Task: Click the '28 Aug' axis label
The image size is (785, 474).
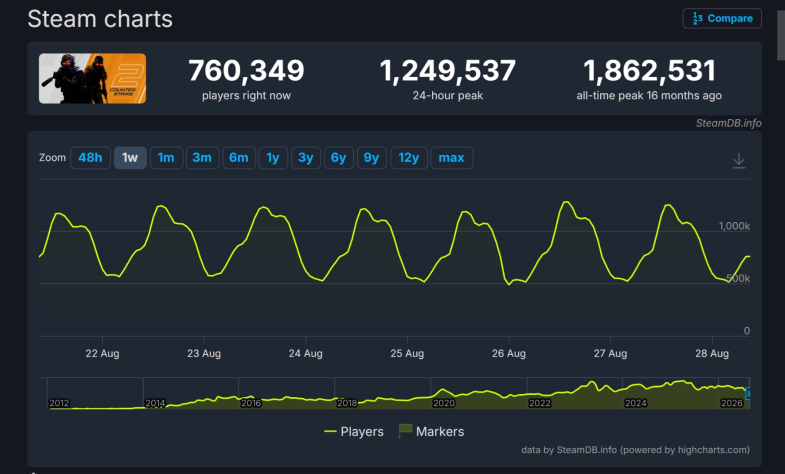Action: [712, 353]
